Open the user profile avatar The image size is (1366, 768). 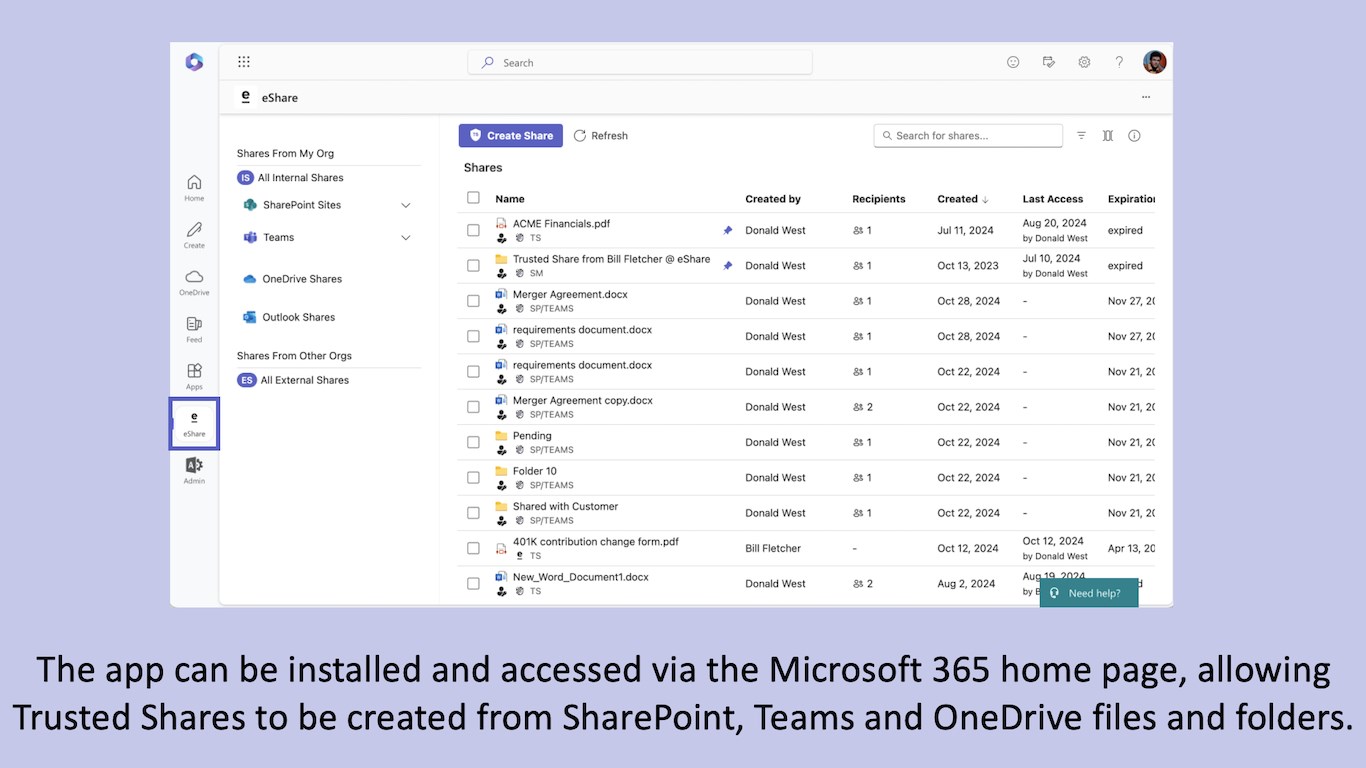tap(1155, 62)
